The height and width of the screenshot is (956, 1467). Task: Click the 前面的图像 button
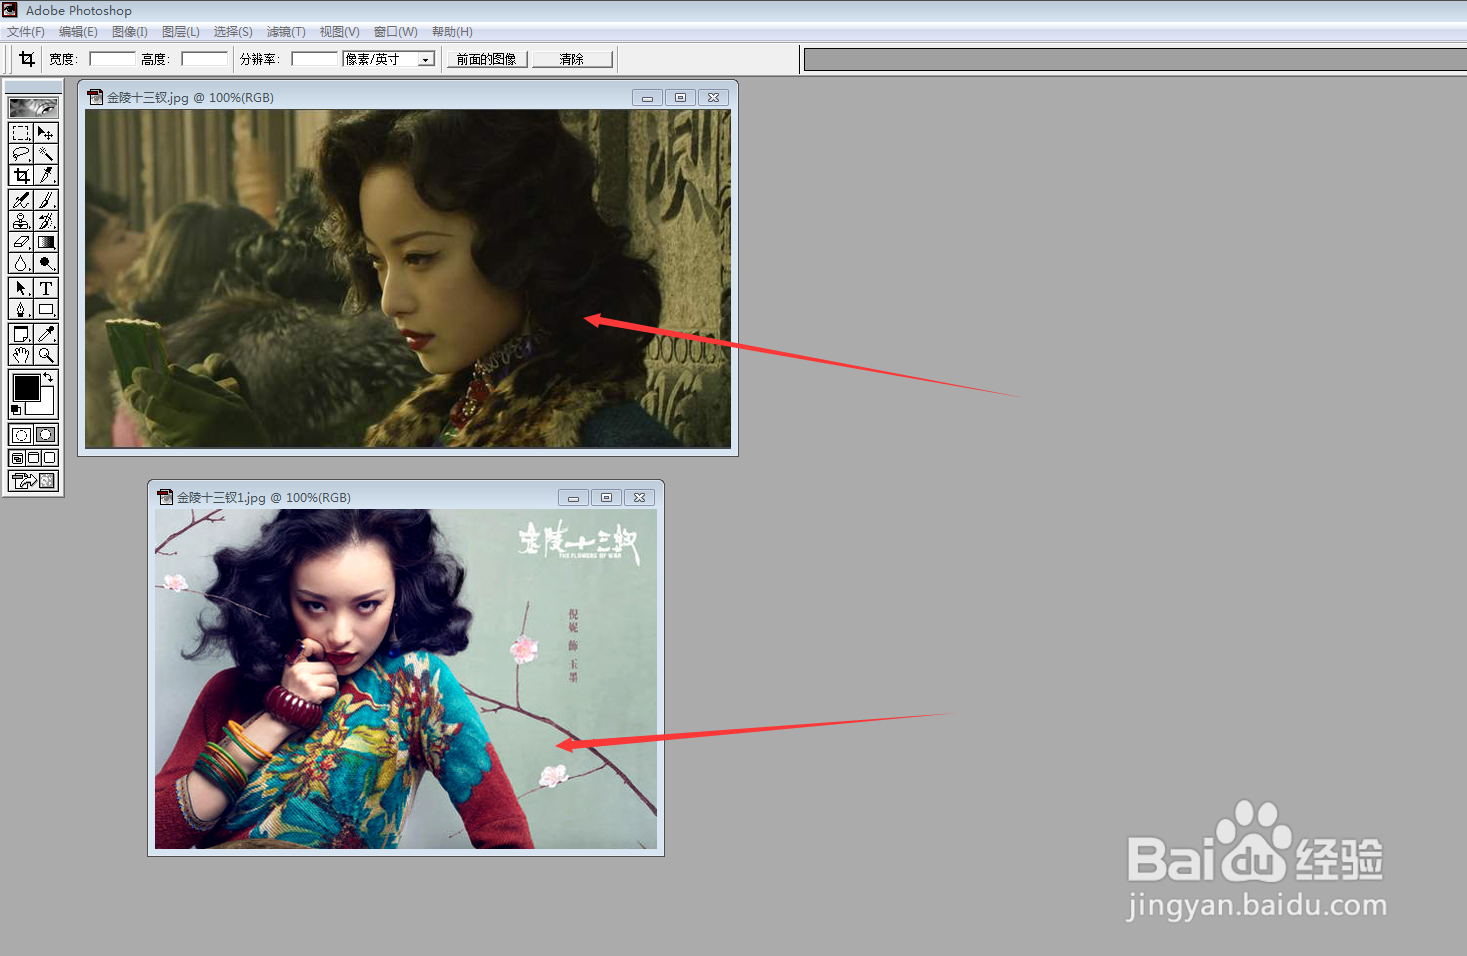[x=486, y=59]
